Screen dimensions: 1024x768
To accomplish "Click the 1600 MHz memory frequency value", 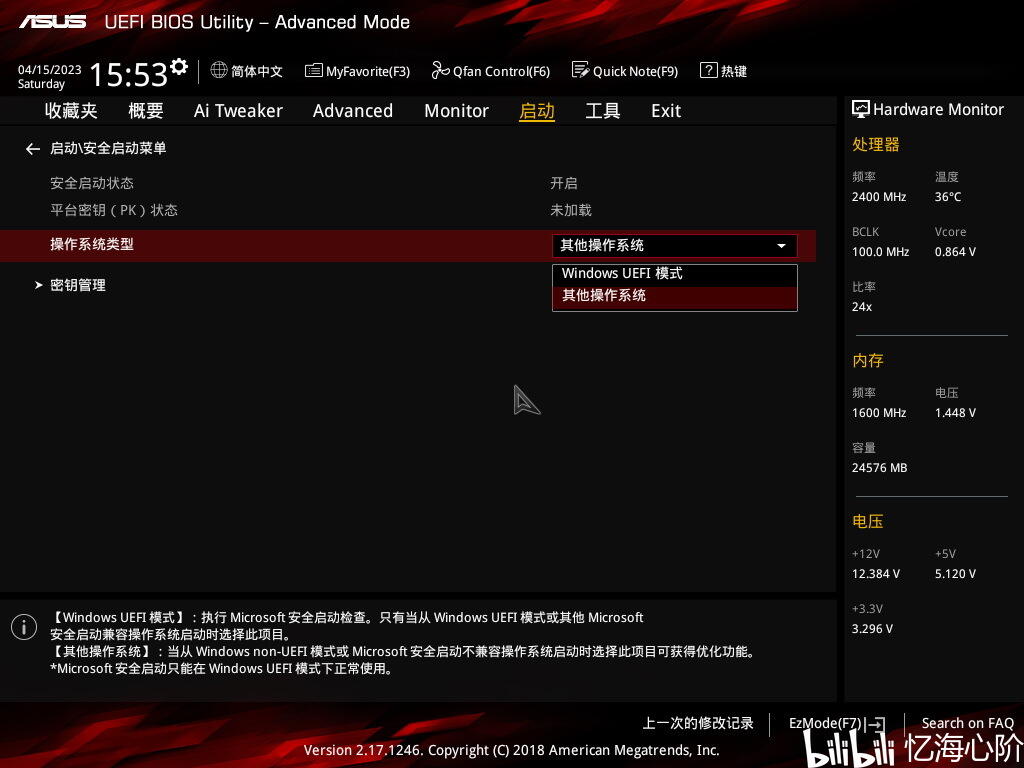I will pyautogui.click(x=879, y=413).
